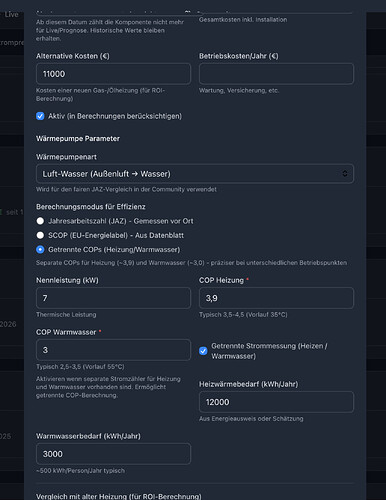Click the COP Warmwasser input field
The width and height of the screenshot is (386, 500).
click(x=113, y=350)
